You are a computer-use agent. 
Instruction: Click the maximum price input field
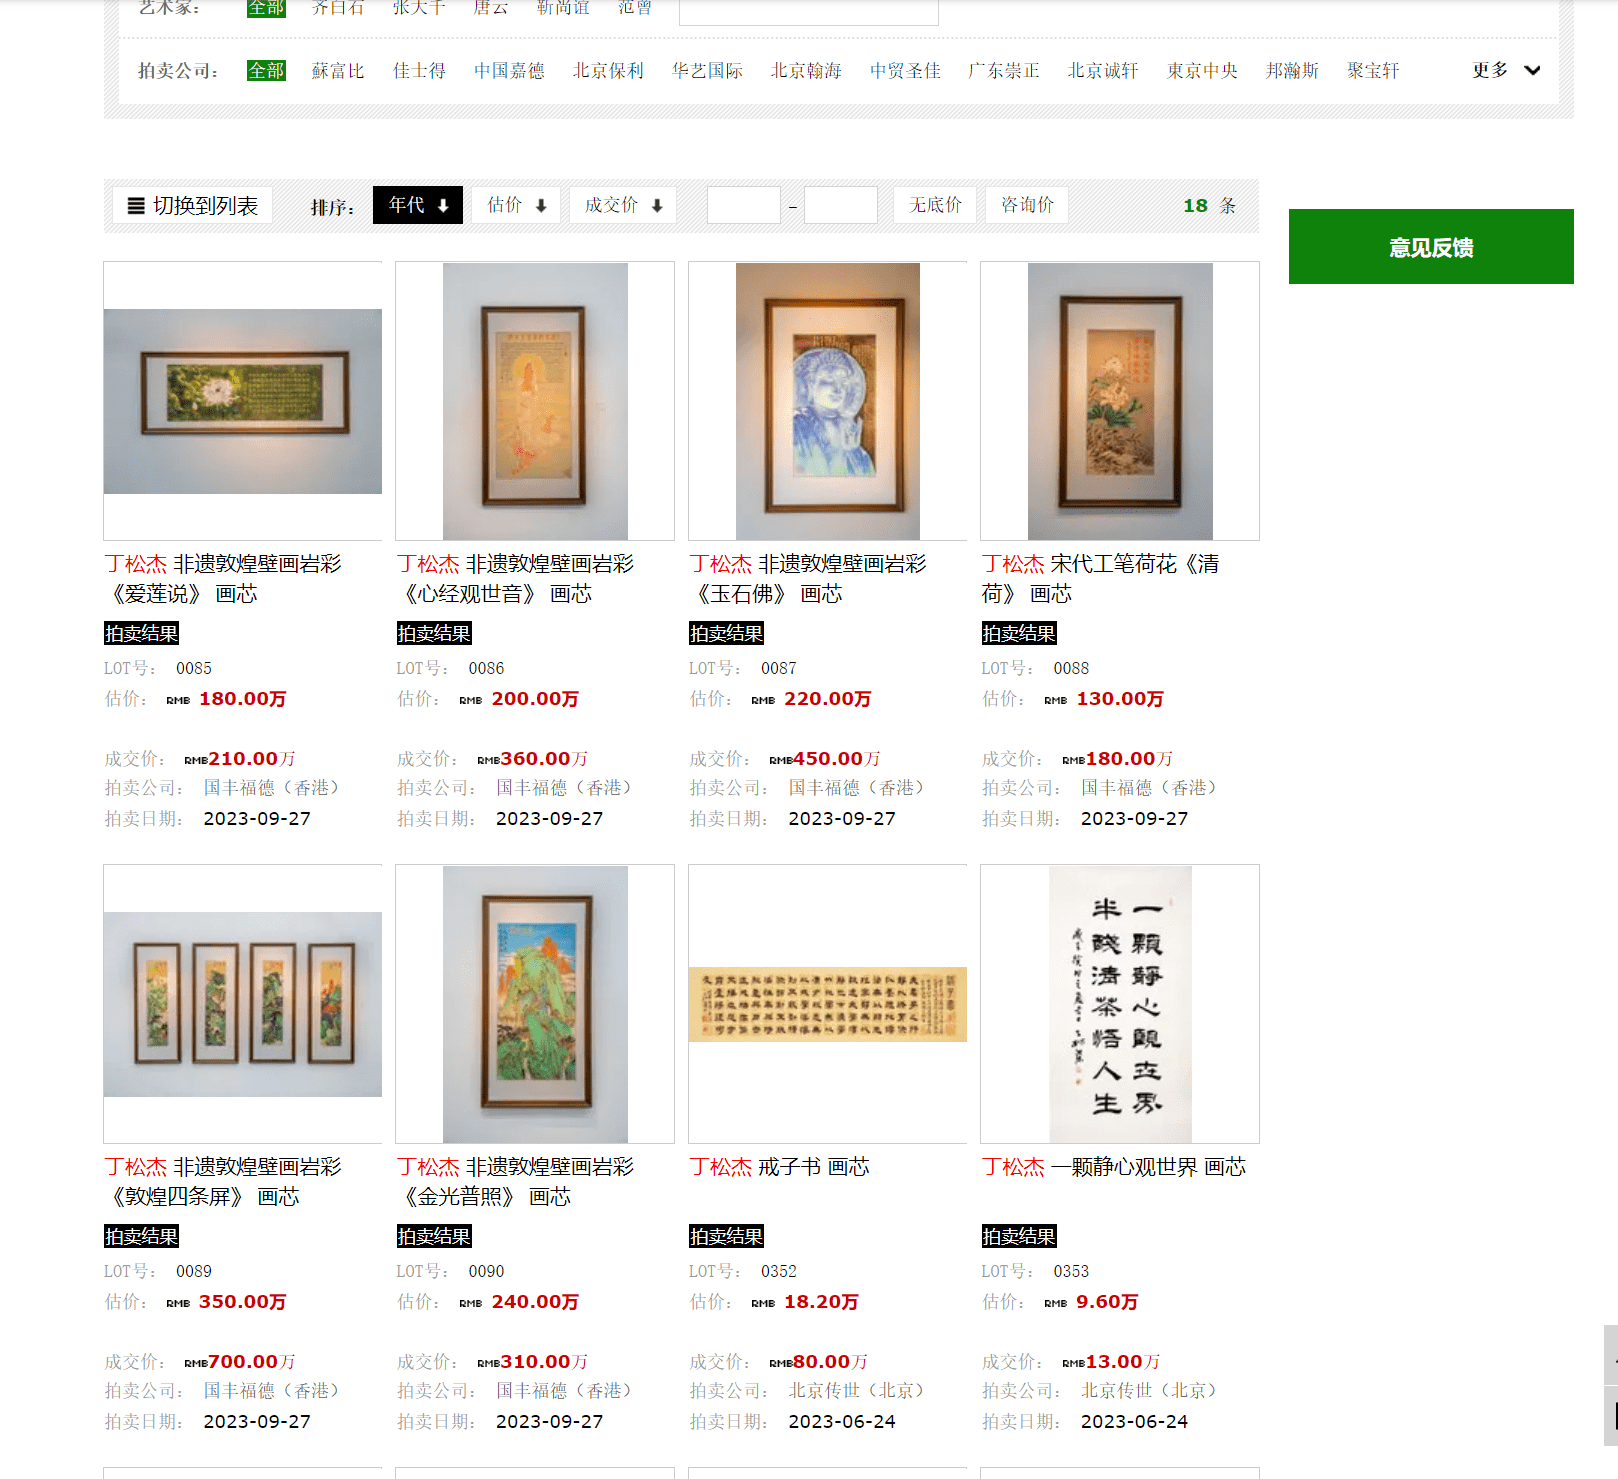pyautogui.click(x=841, y=205)
